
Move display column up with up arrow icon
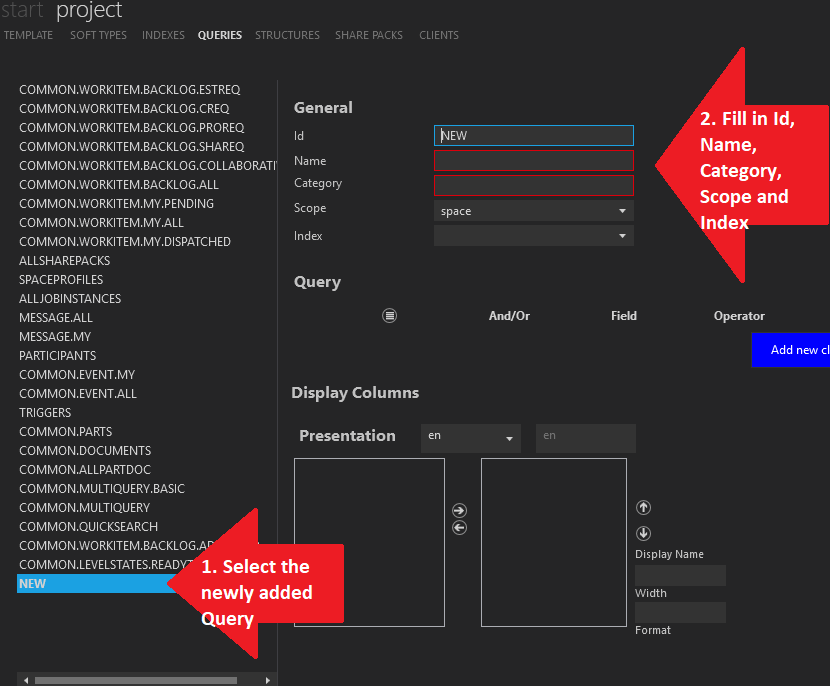(x=643, y=507)
